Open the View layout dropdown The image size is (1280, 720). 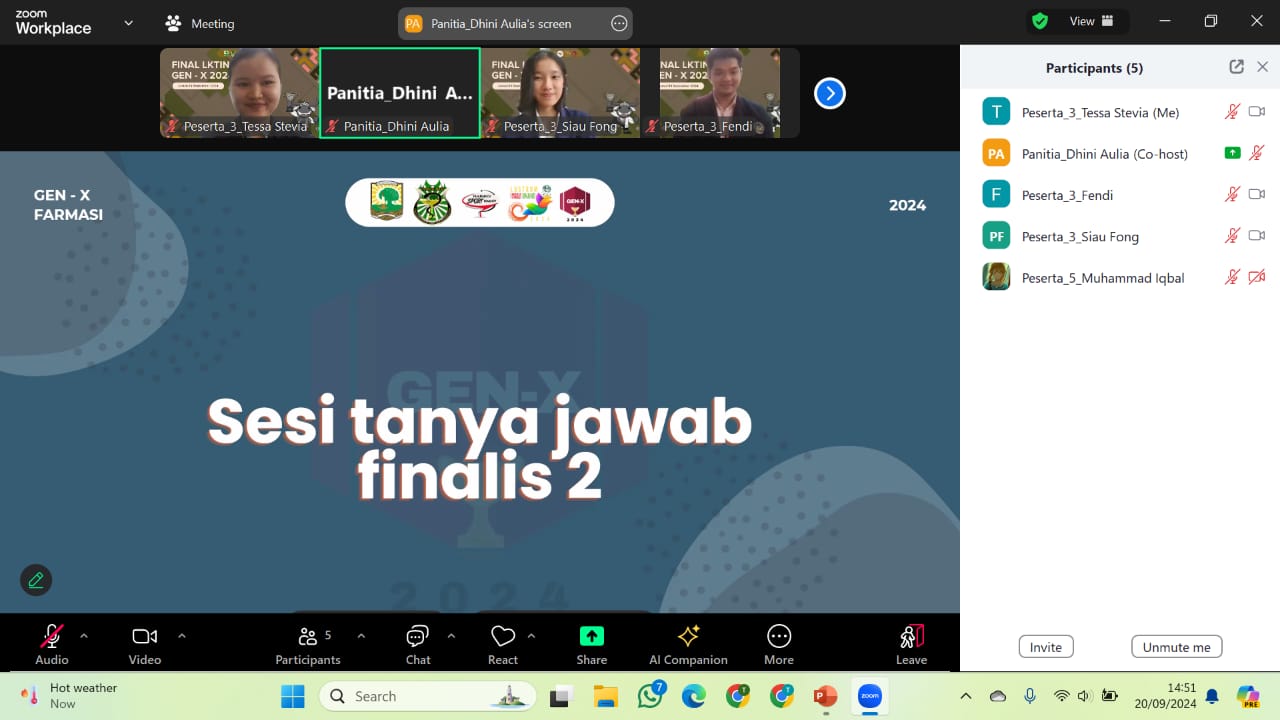1092,21
